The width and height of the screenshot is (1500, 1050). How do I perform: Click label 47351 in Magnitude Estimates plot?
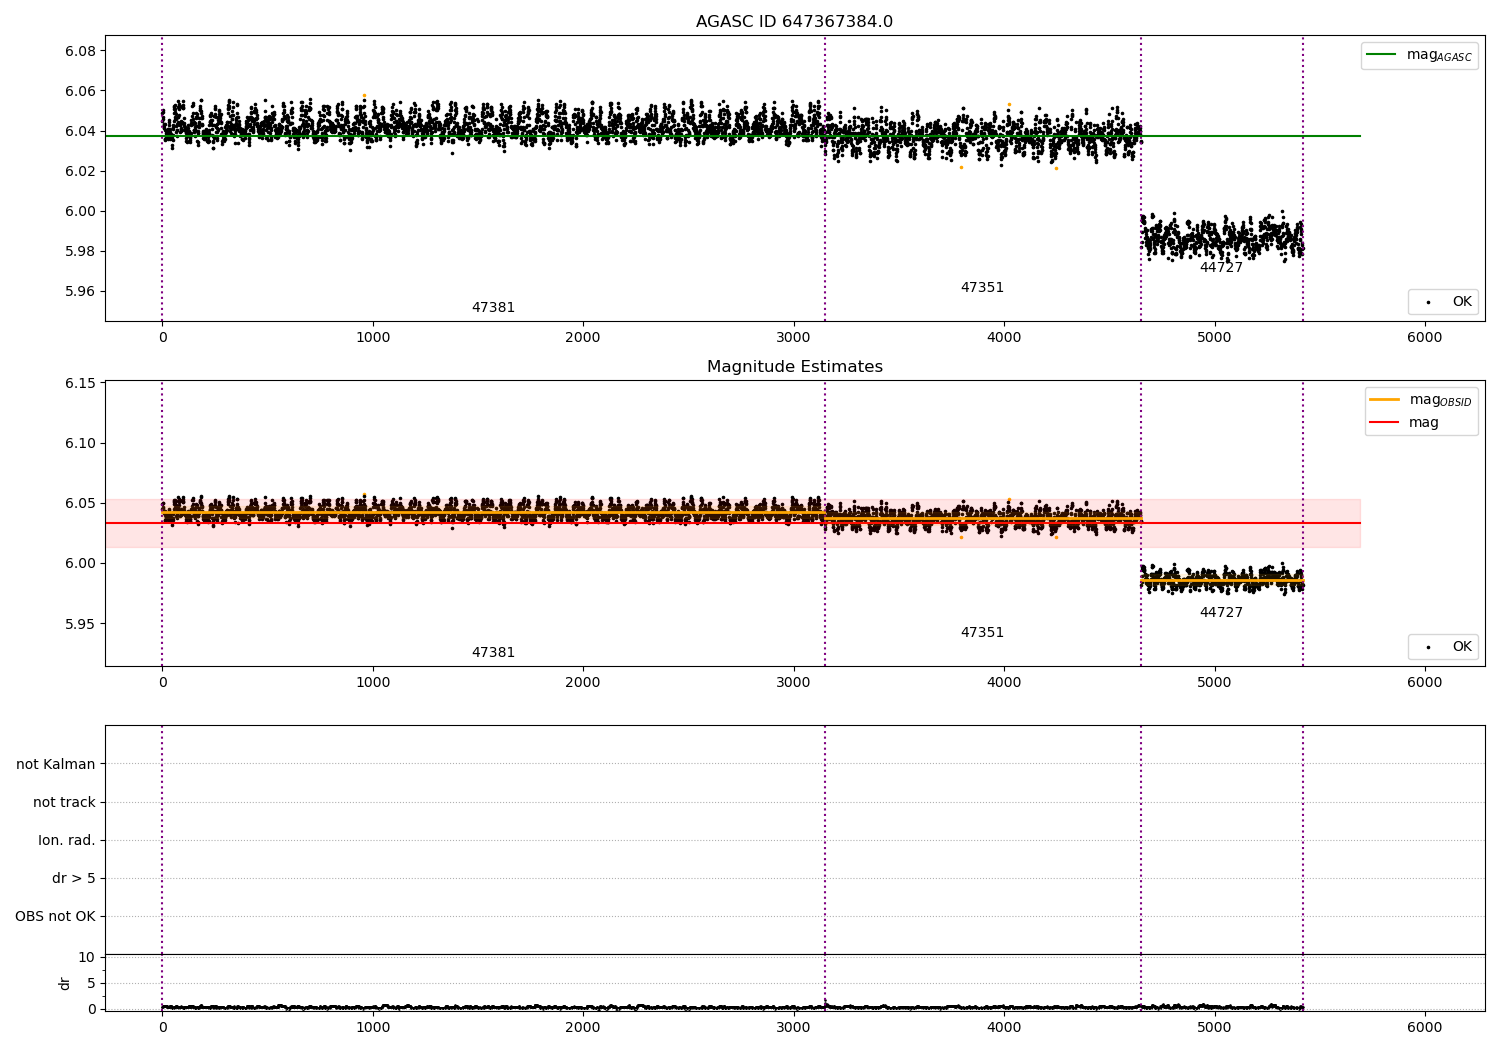click(982, 633)
